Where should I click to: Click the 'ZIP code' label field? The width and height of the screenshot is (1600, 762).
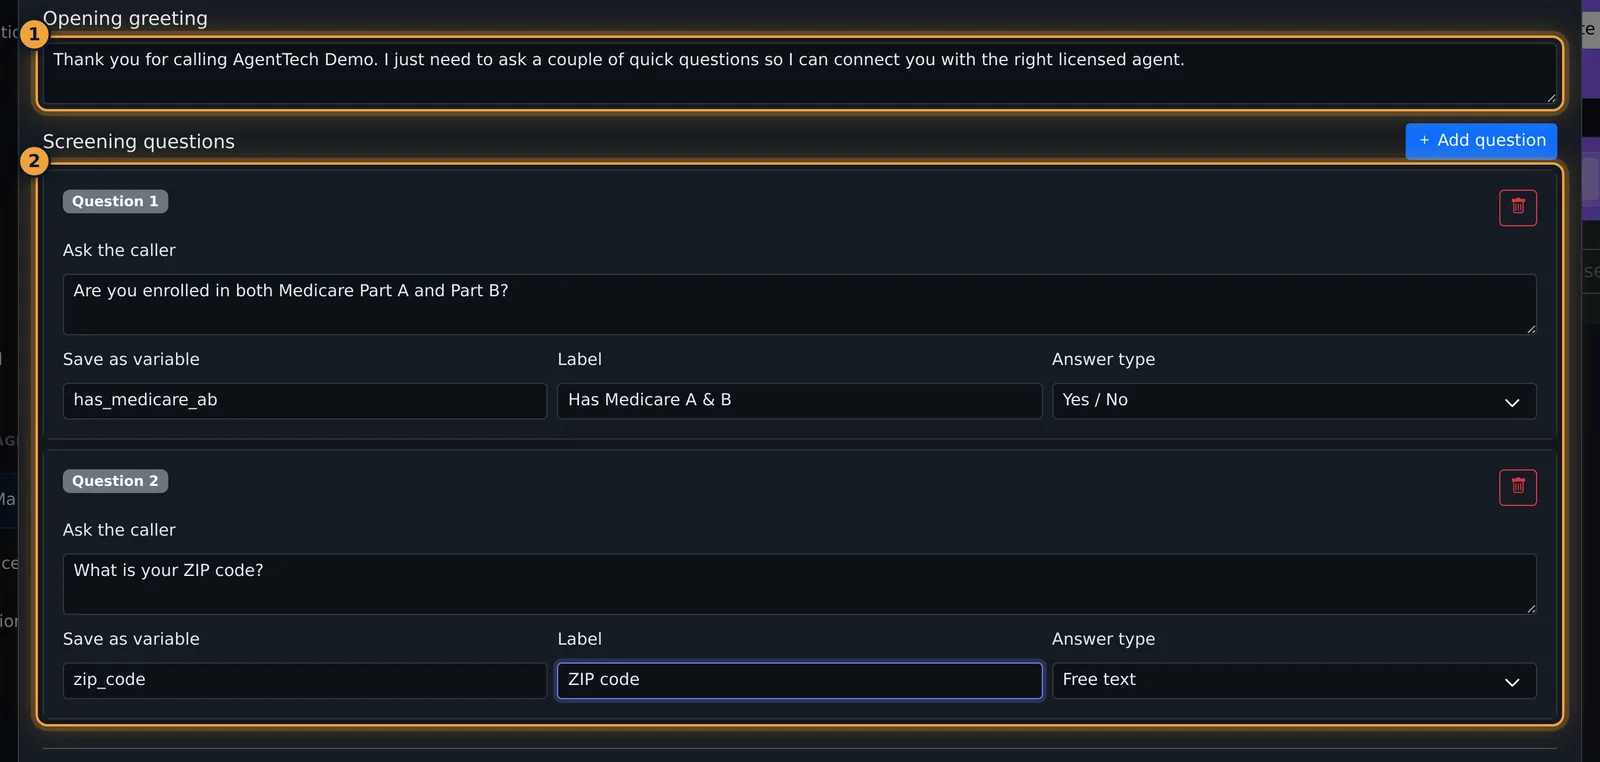tap(799, 681)
